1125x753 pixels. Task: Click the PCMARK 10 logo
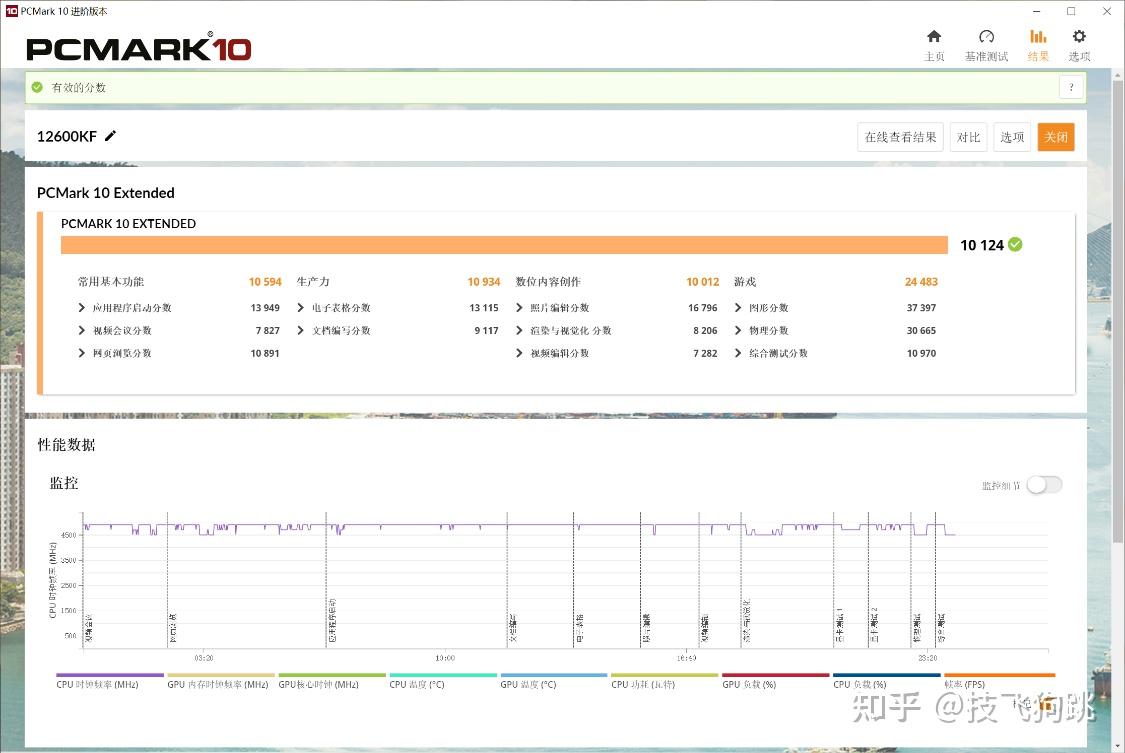pyautogui.click(x=138, y=48)
